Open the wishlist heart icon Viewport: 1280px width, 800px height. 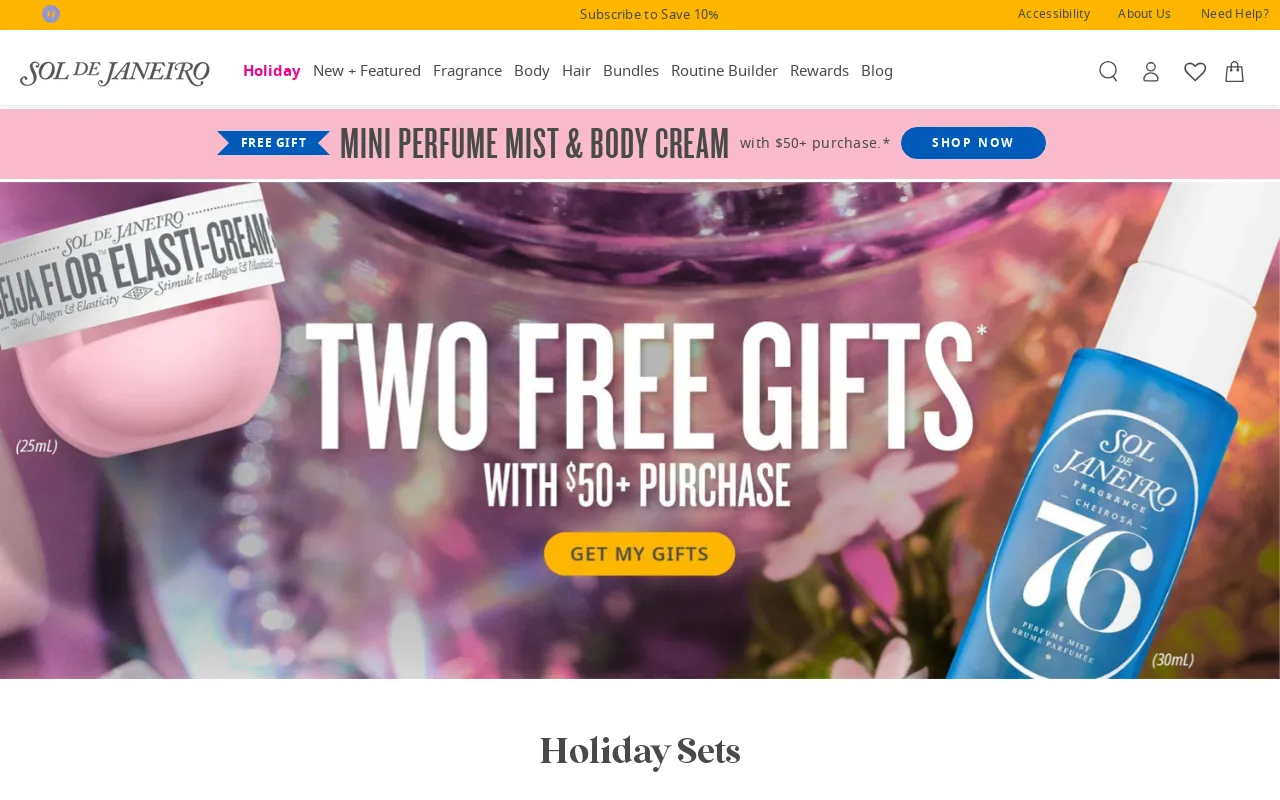[x=1195, y=71]
